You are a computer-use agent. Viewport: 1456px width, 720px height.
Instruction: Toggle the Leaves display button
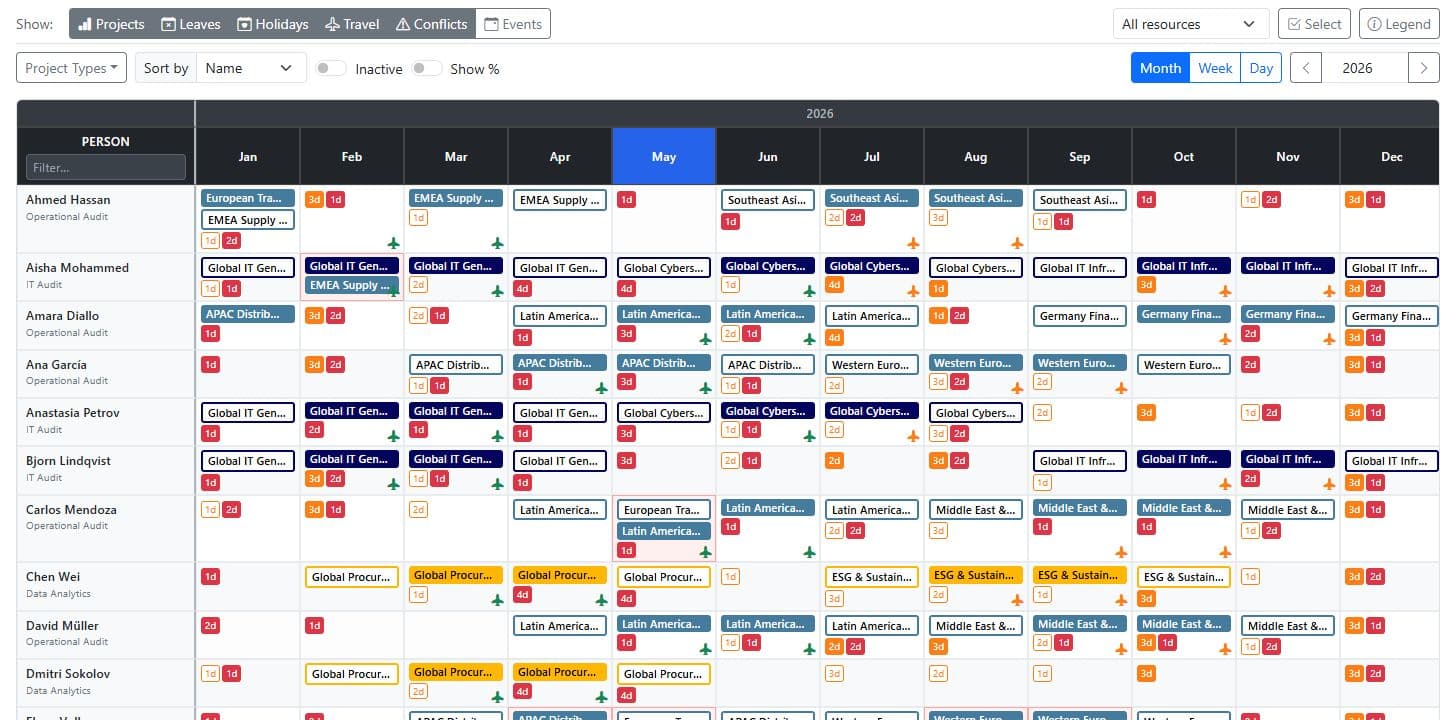coord(191,24)
